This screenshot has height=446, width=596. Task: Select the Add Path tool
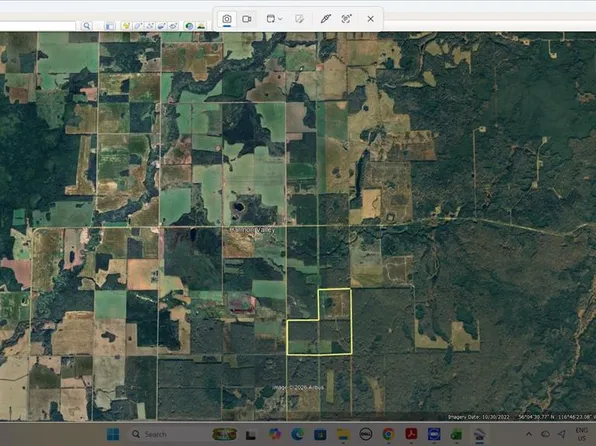click(150, 26)
